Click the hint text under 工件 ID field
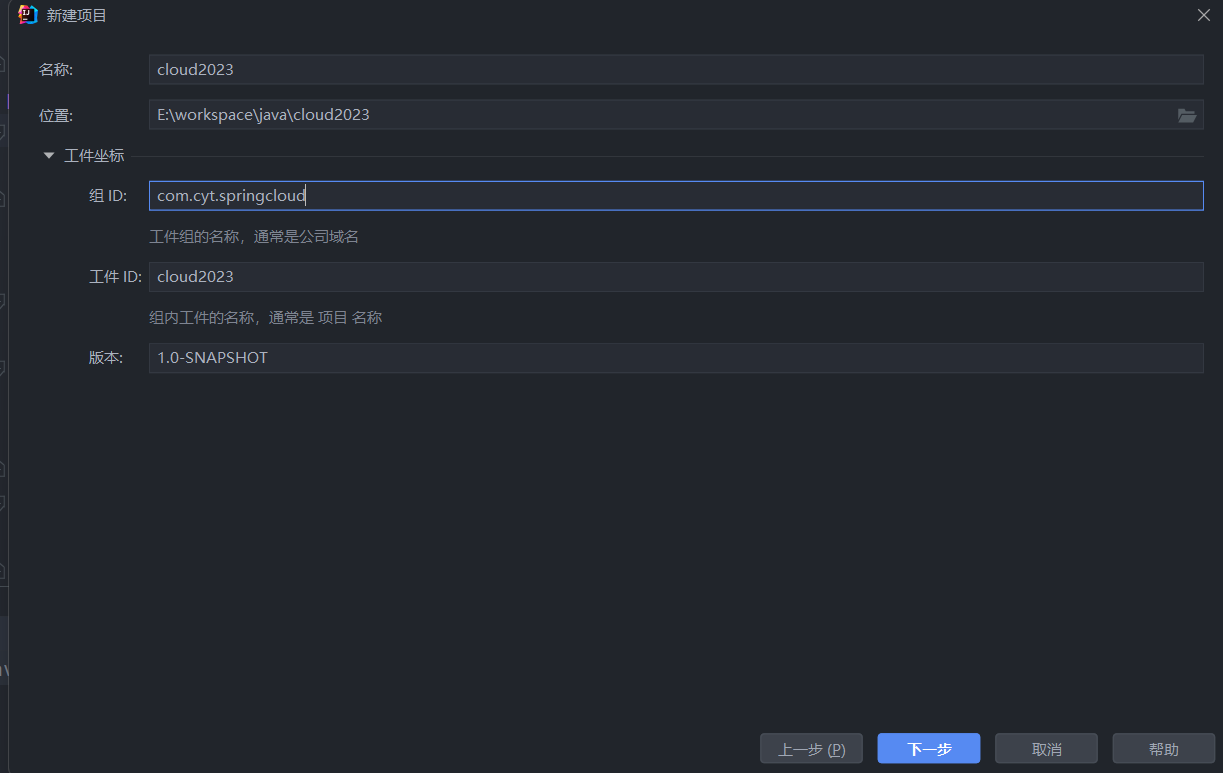 [x=265, y=318]
